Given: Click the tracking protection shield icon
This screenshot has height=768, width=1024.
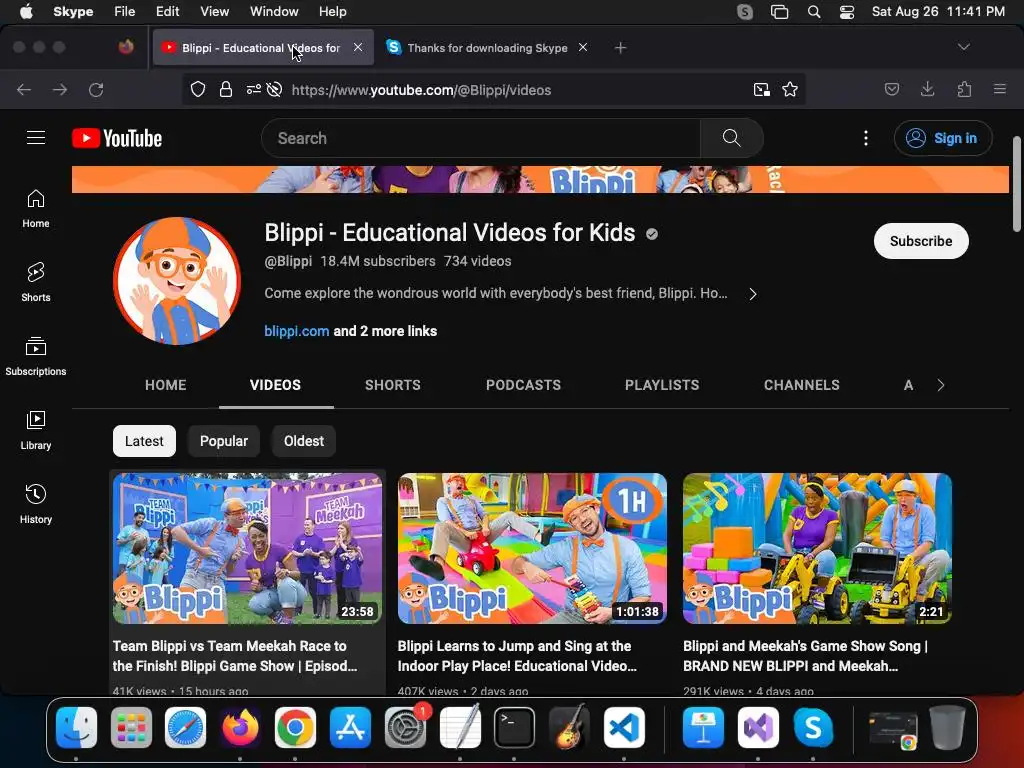Looking at the screenshot, I should point(198,89).
